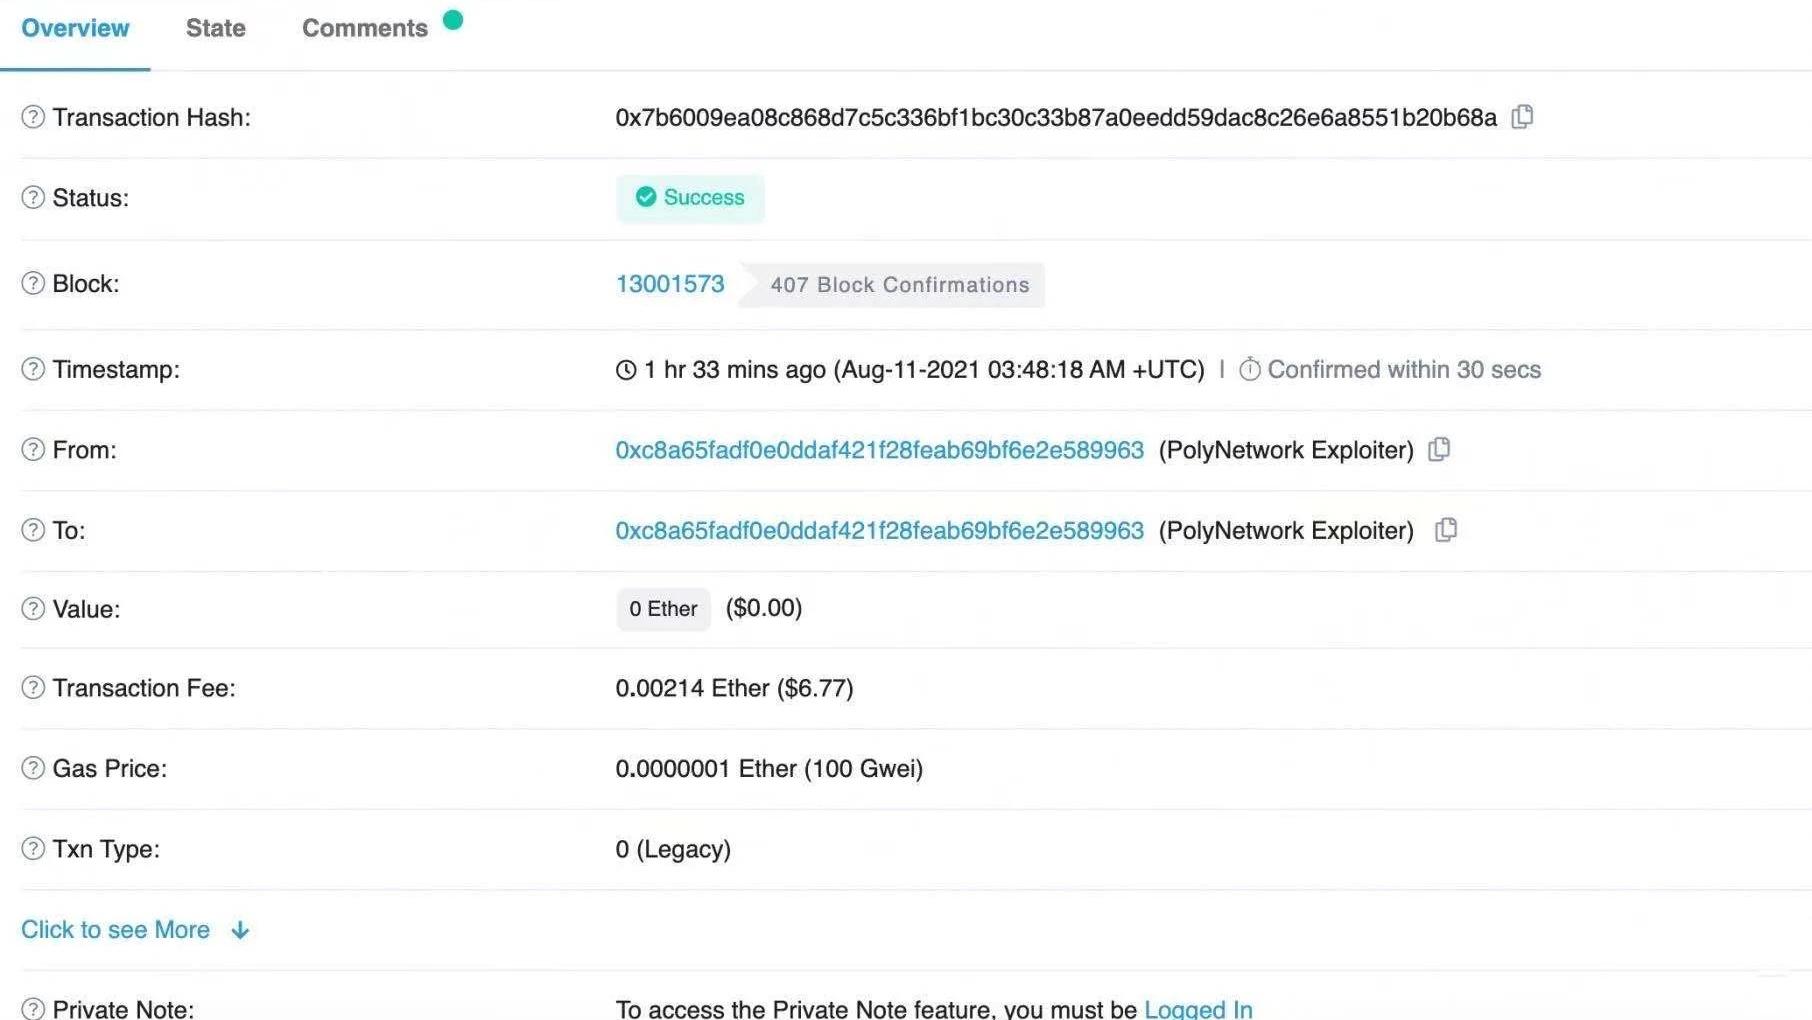
Task: Copy the transaction hash to clipboard
Action: point(1522,117)
